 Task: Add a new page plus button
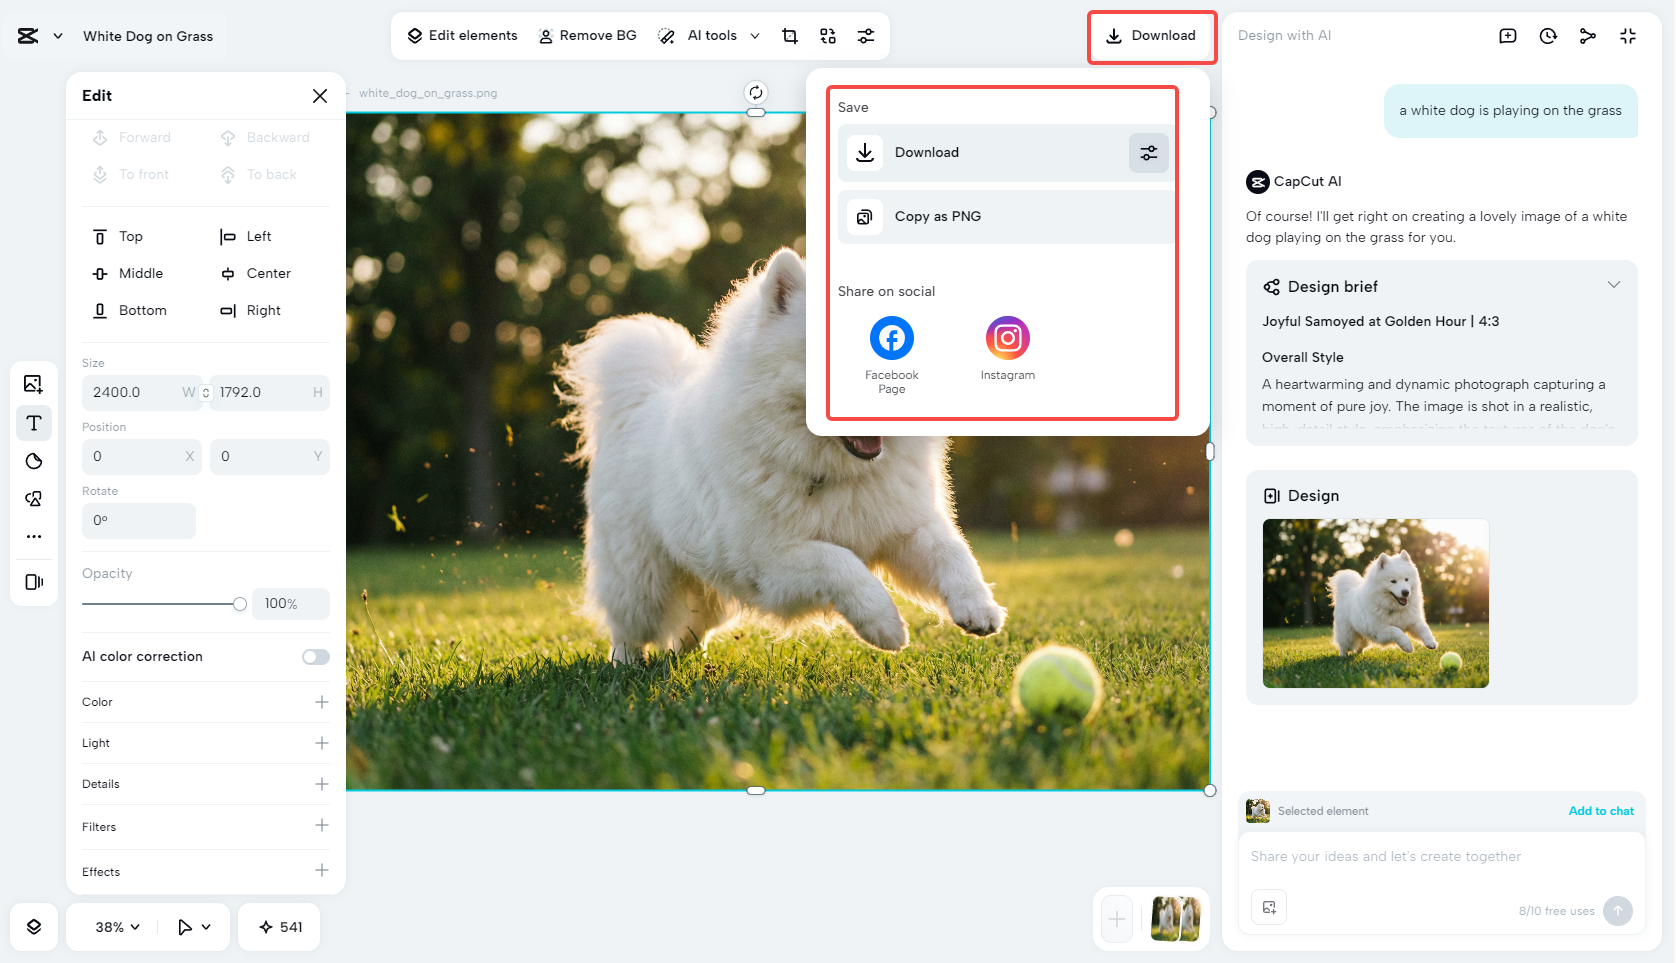[x=1117, y=919]
